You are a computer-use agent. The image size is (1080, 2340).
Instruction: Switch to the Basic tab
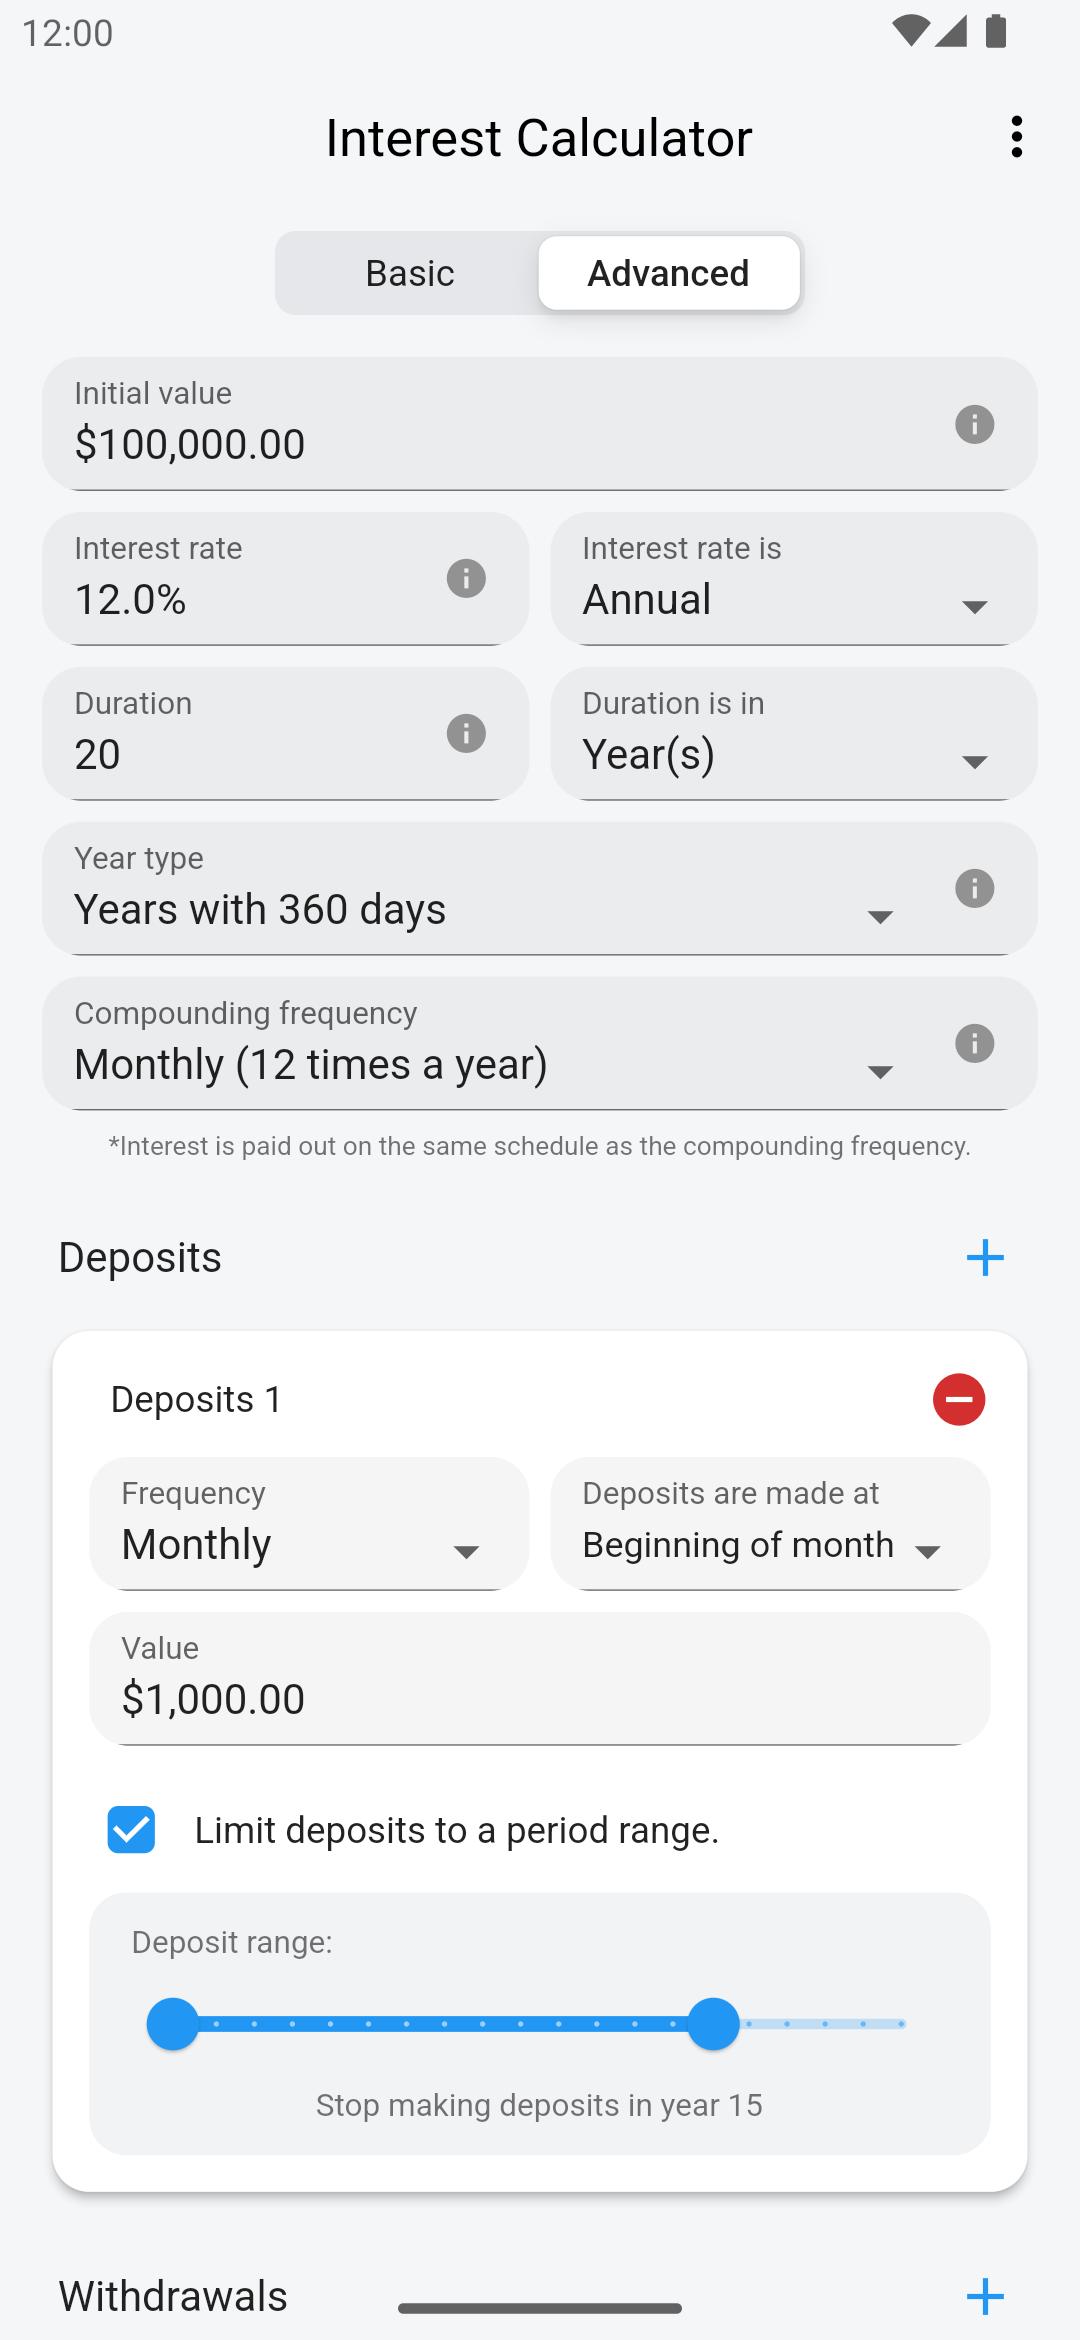(x=409, y=273)
